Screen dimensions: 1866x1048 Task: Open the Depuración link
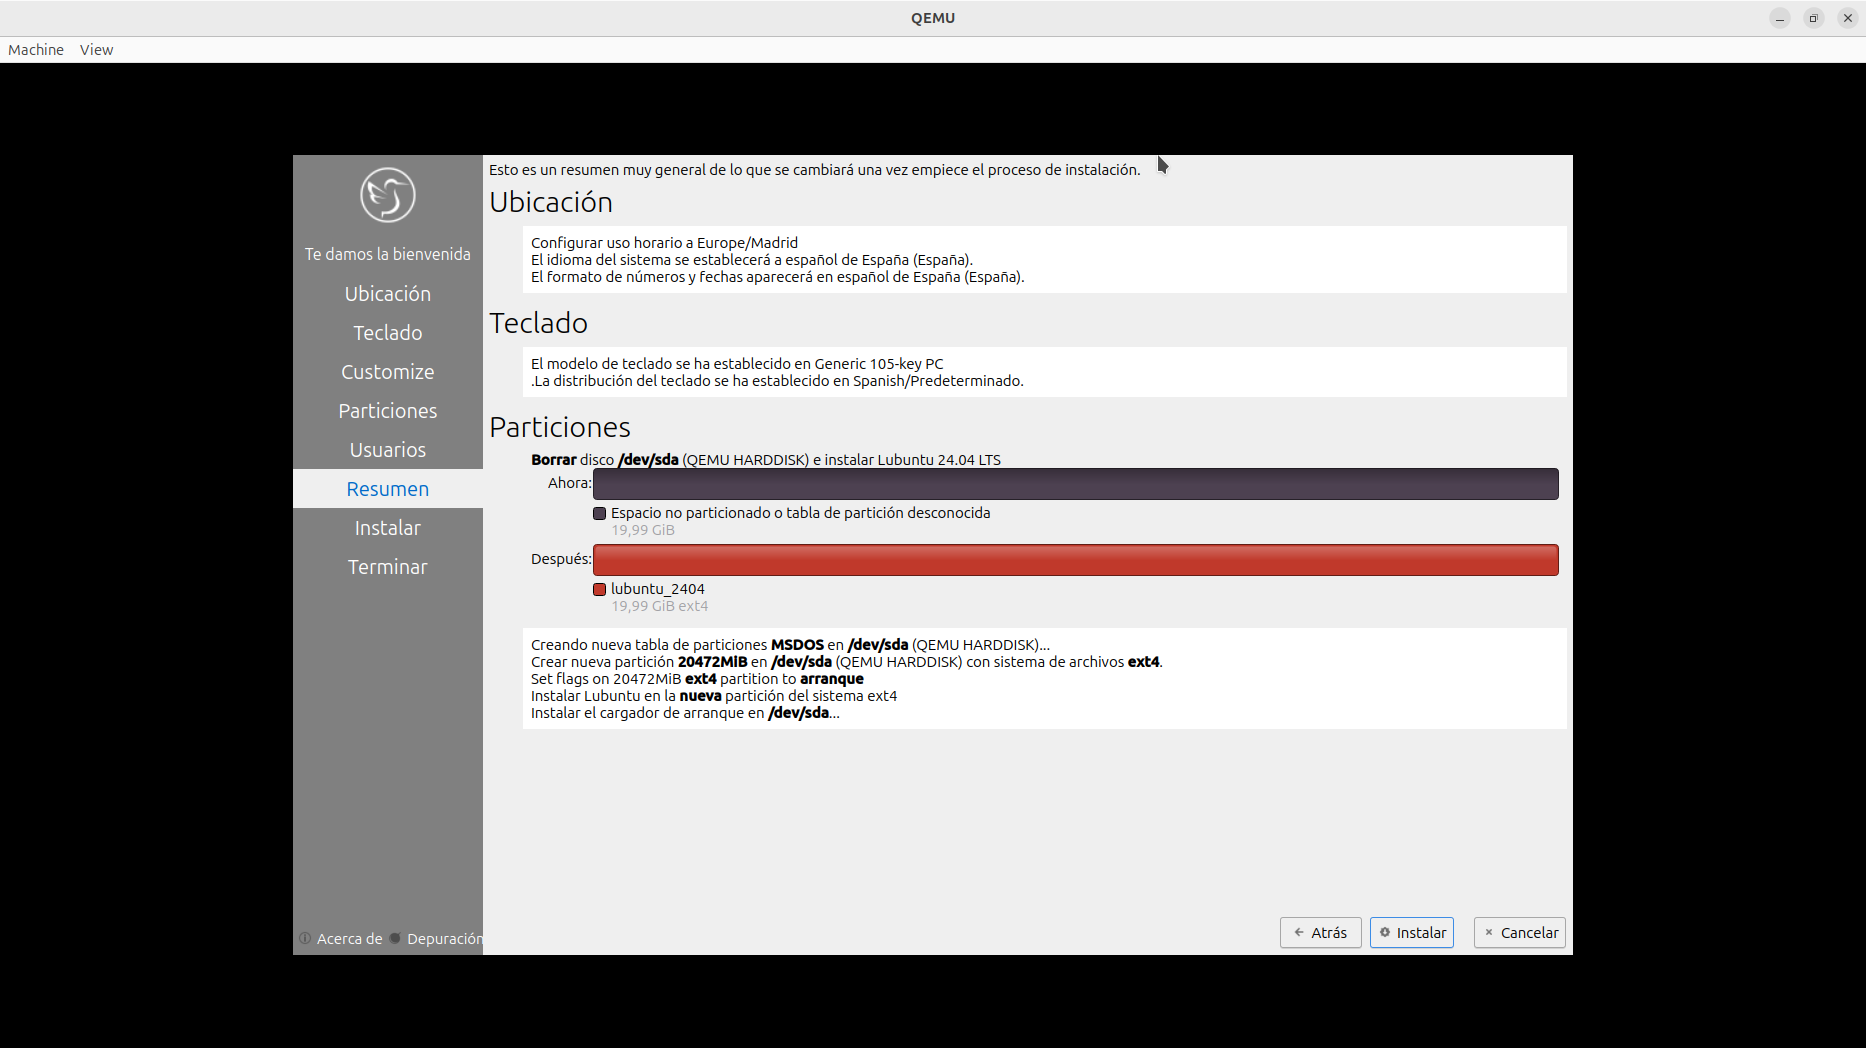coord(445,939)
